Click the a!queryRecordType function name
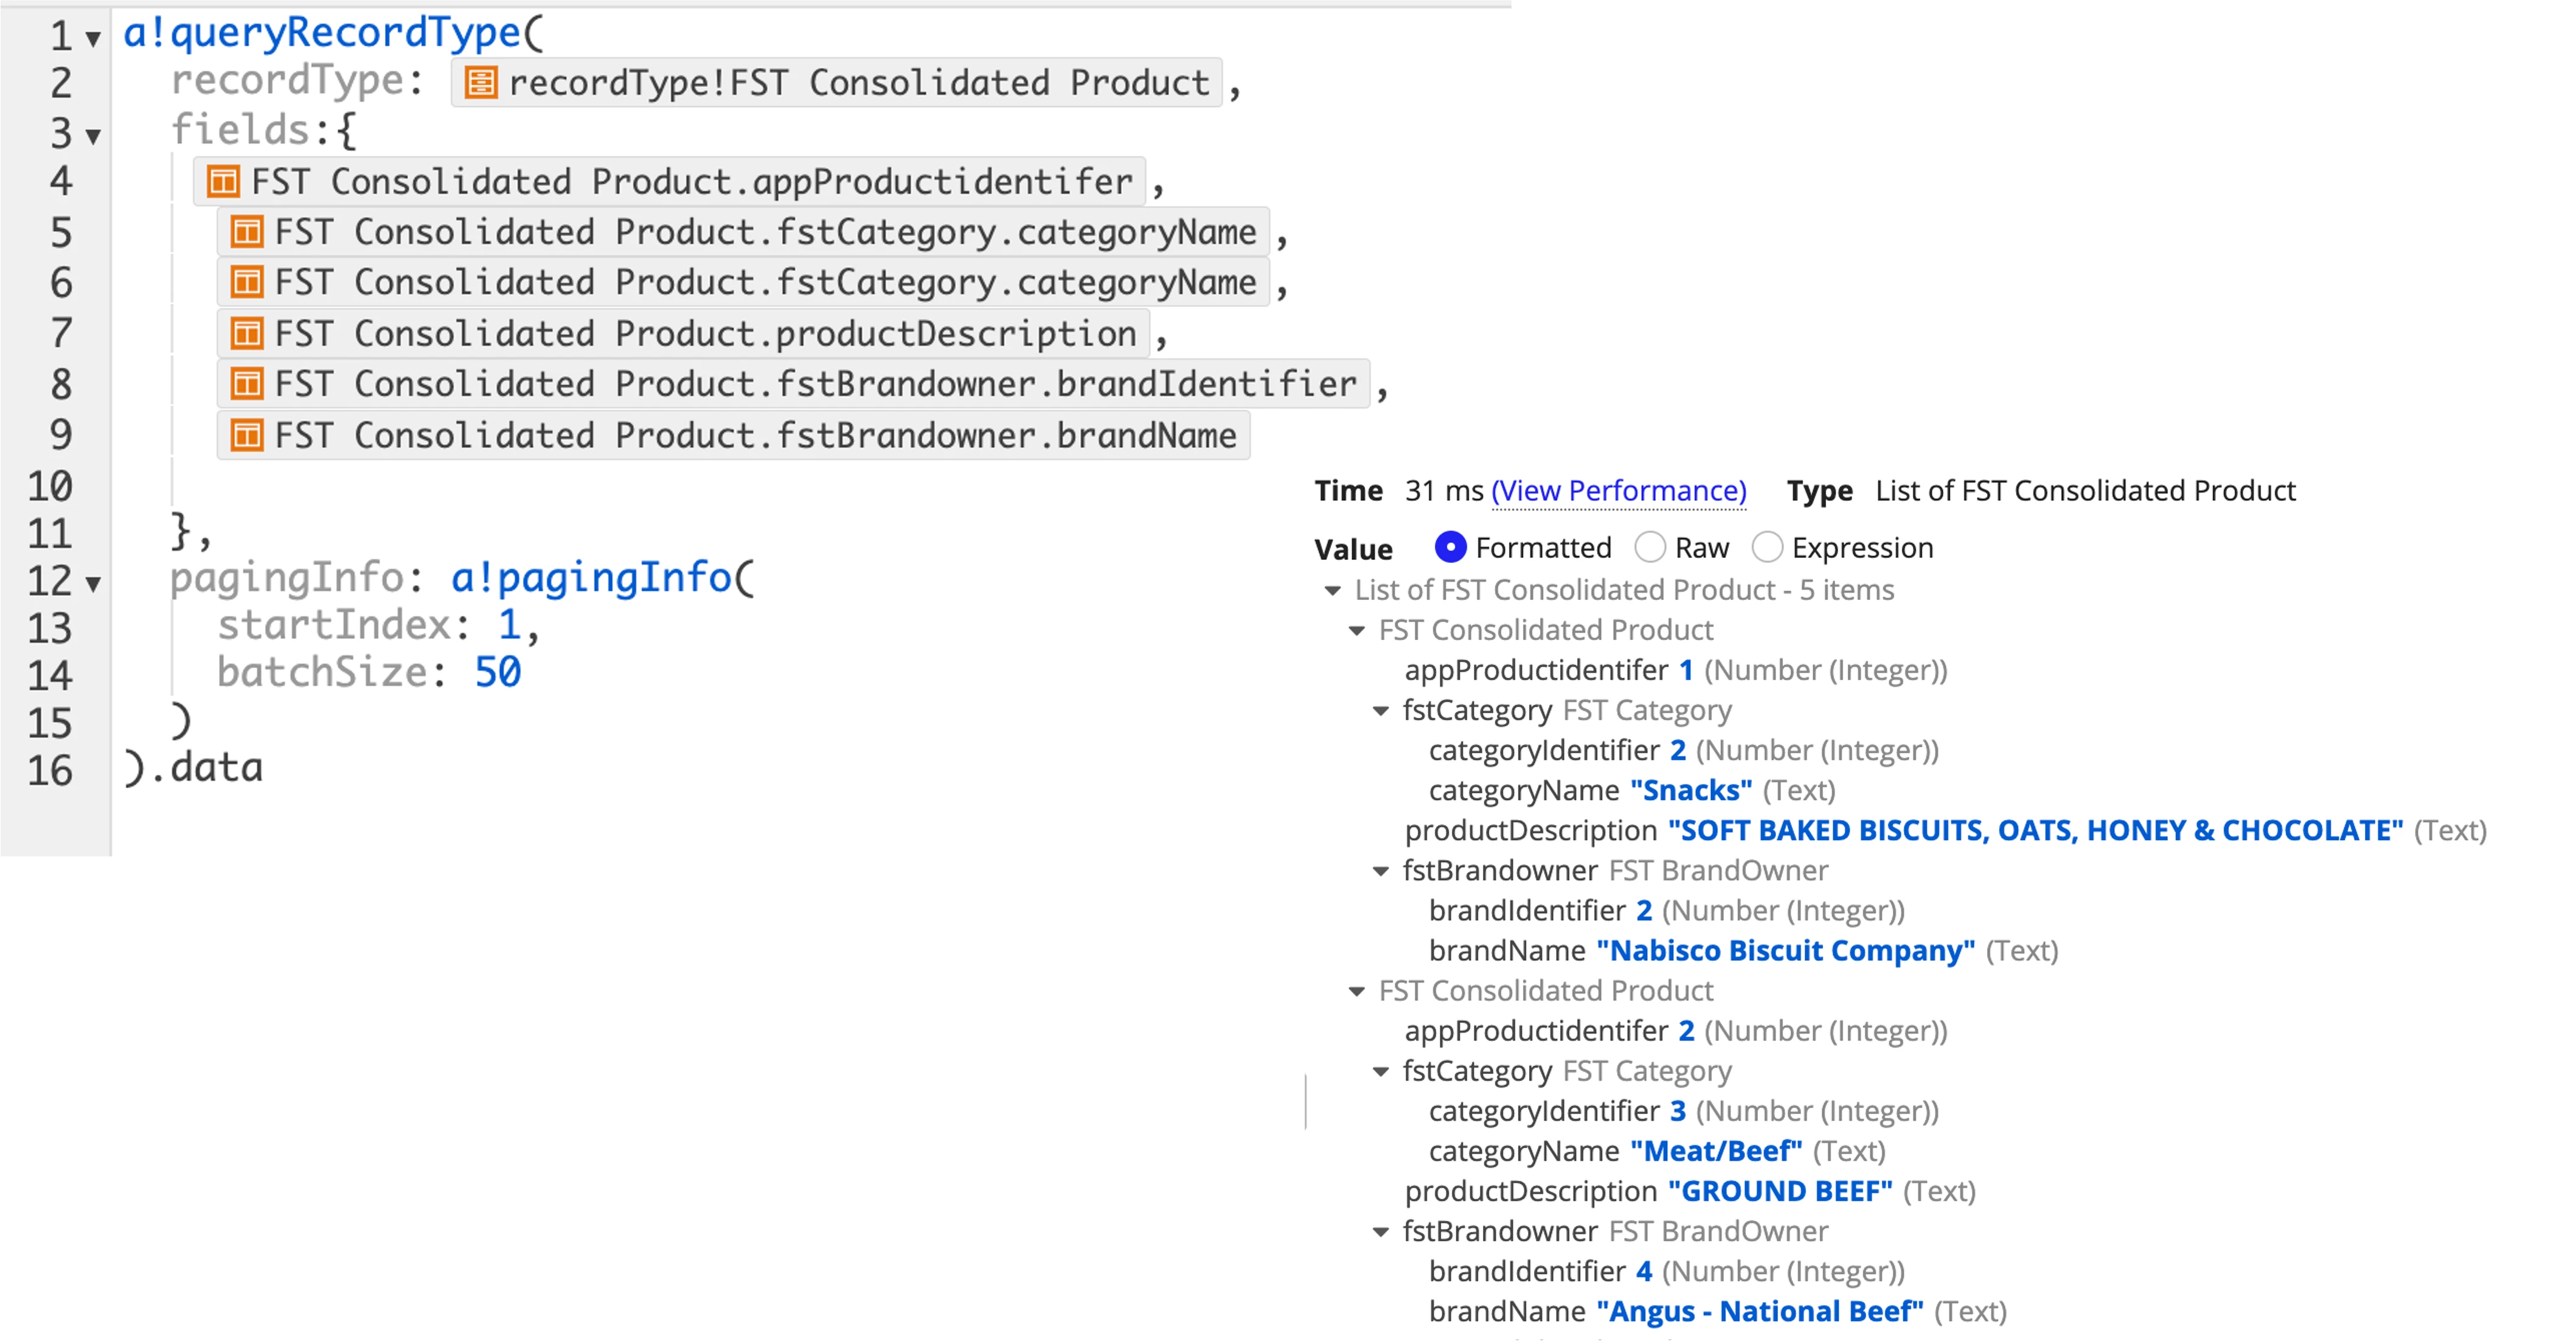This screenshot has width=2576, height=1341. (323, 33)
